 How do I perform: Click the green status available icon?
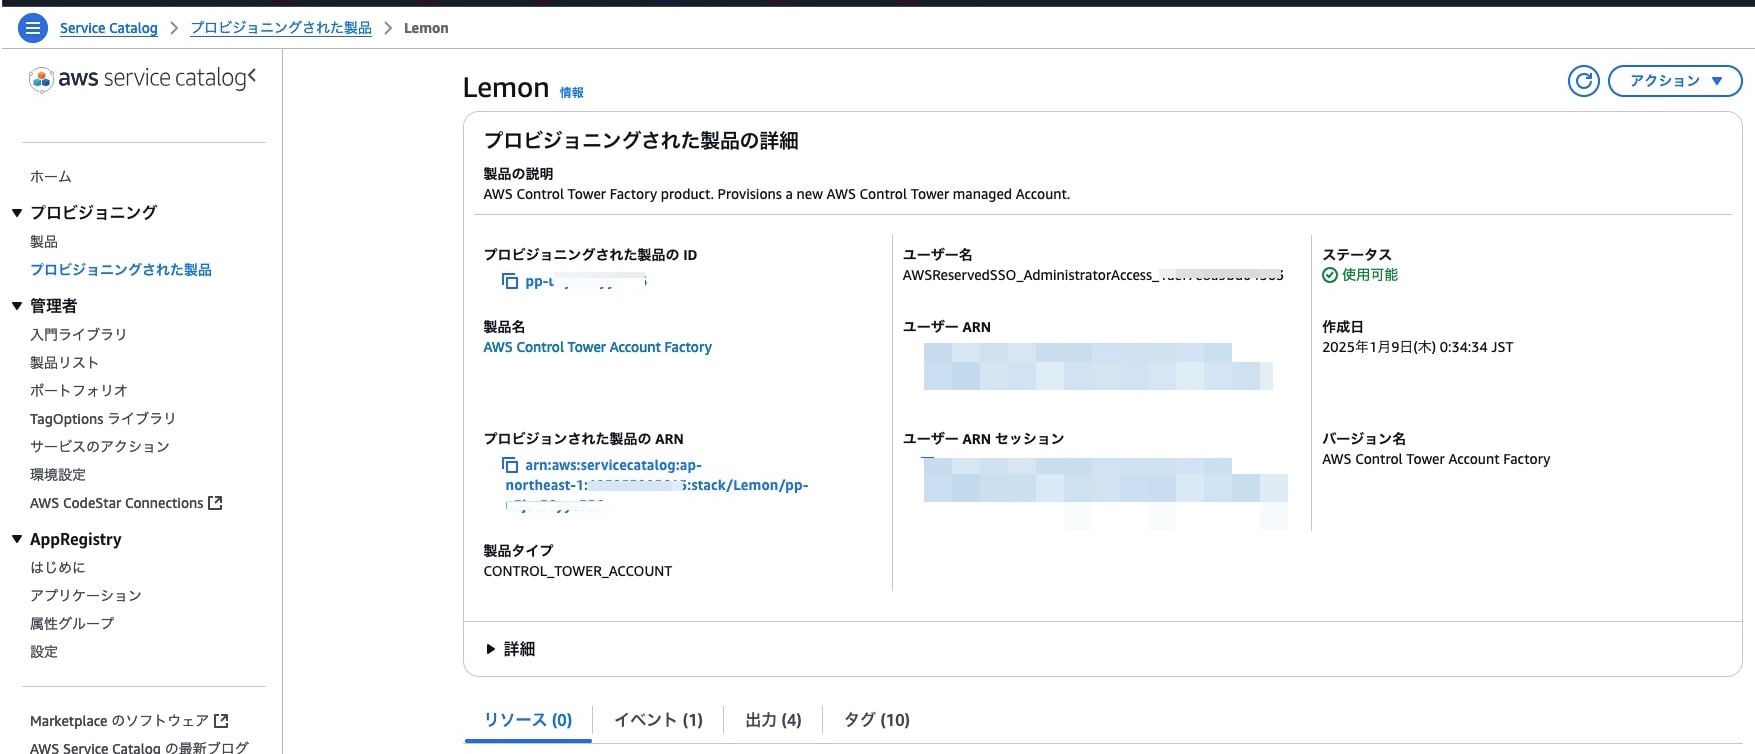[1330, 275]
